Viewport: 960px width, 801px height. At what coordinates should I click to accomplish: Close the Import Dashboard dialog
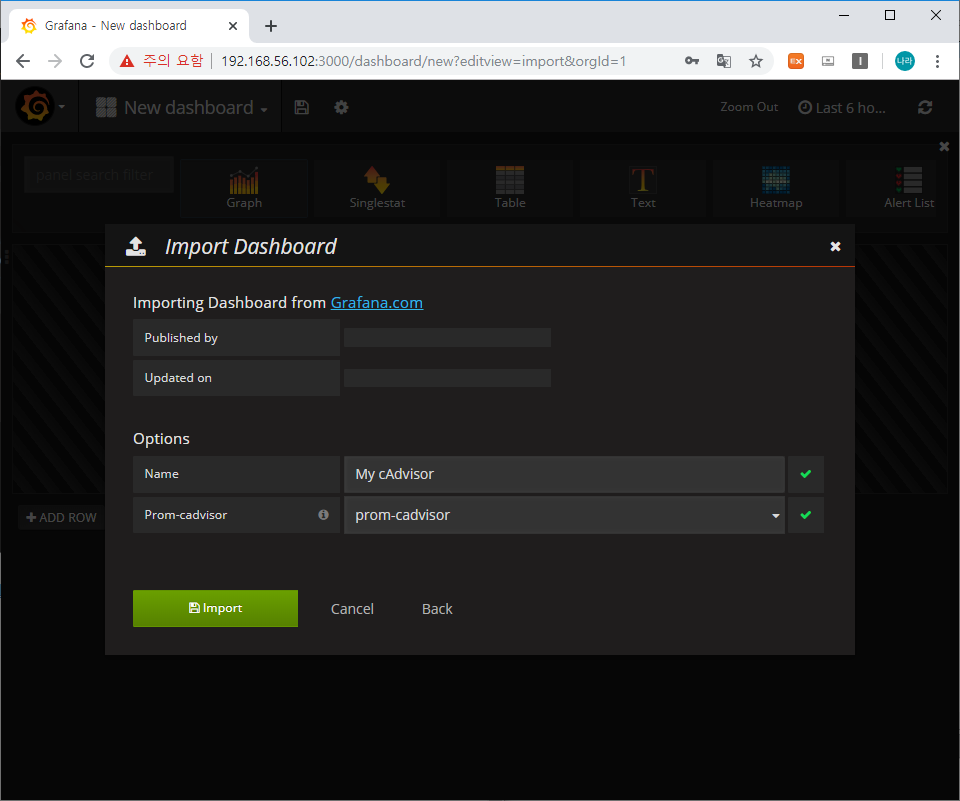835,246
